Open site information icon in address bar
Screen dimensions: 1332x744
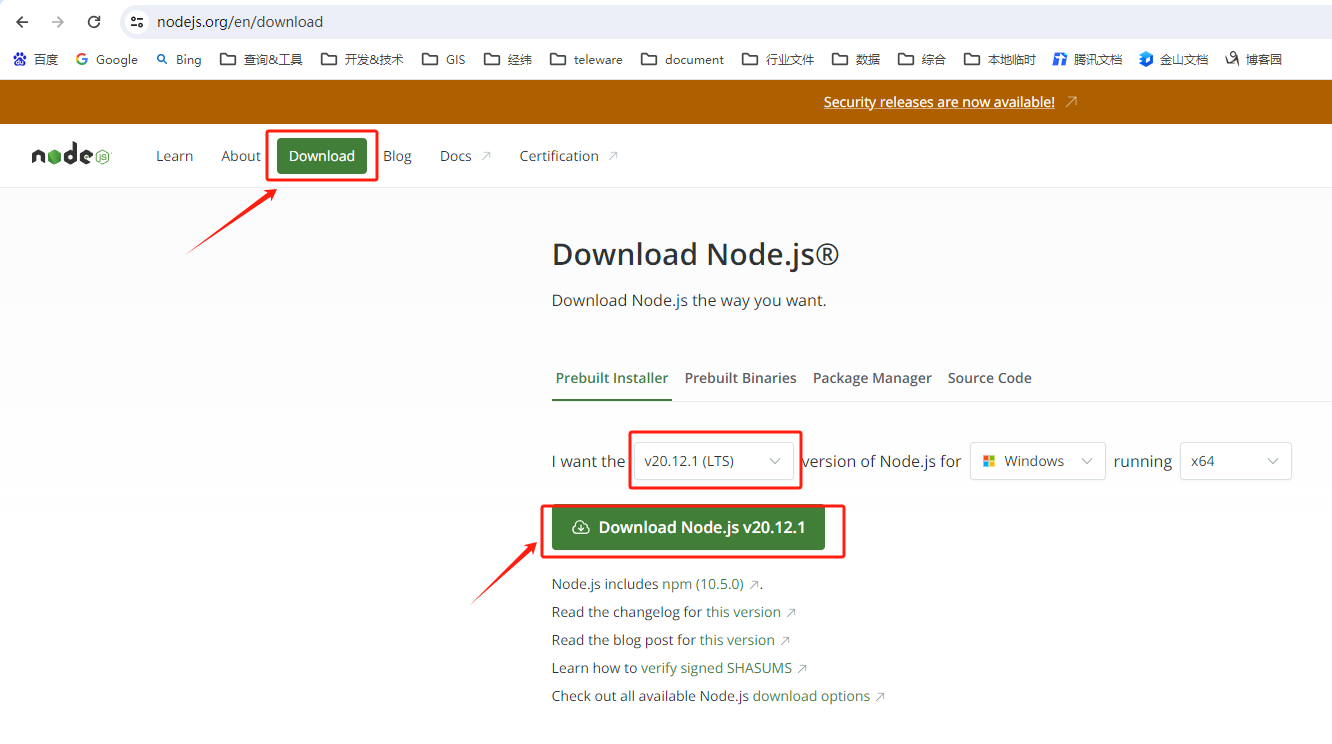click(138, 22)
